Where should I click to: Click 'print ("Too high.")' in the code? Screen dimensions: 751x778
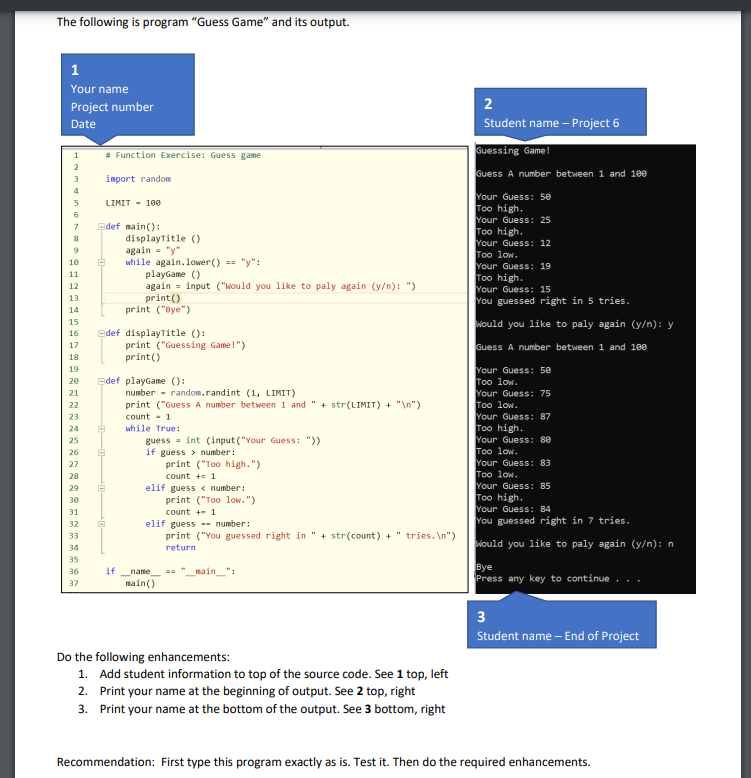tap(213, 464)
